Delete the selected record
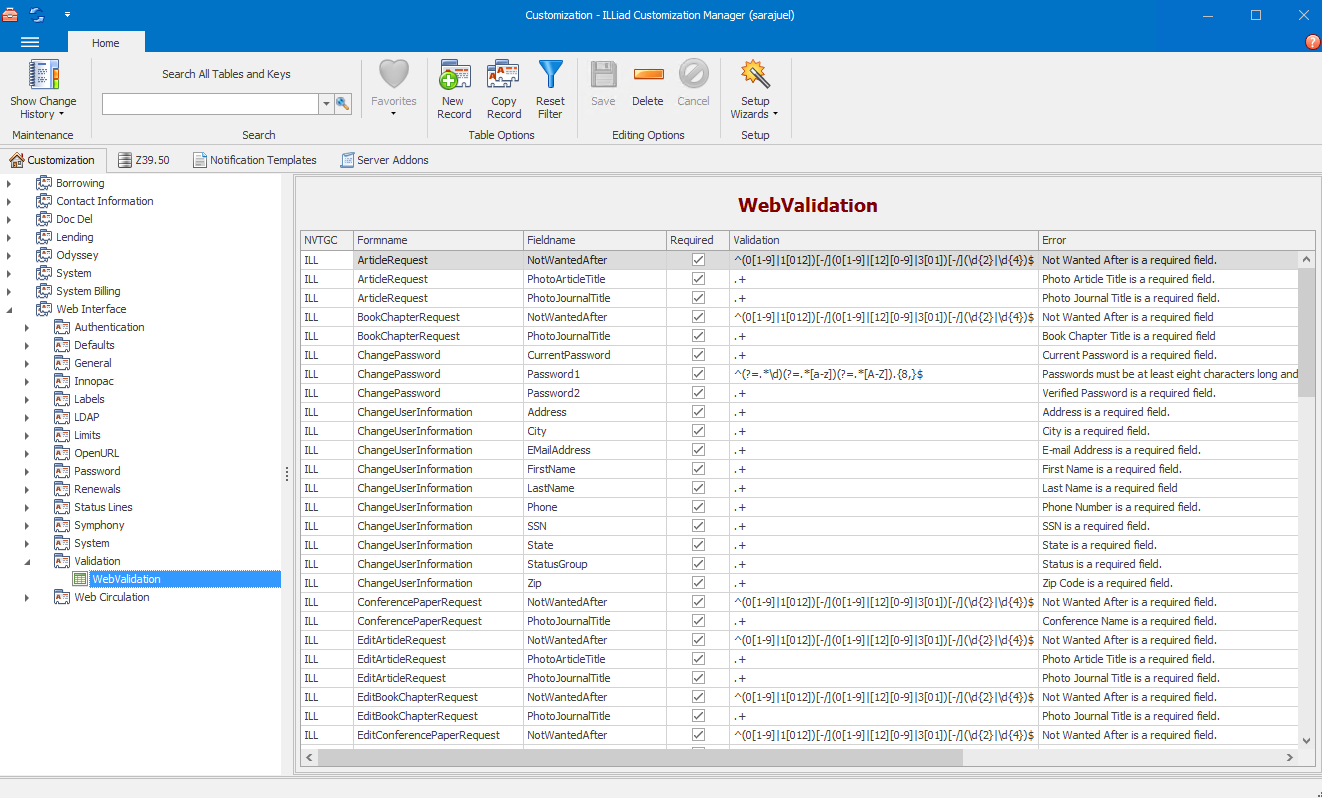 pos(647,85)
